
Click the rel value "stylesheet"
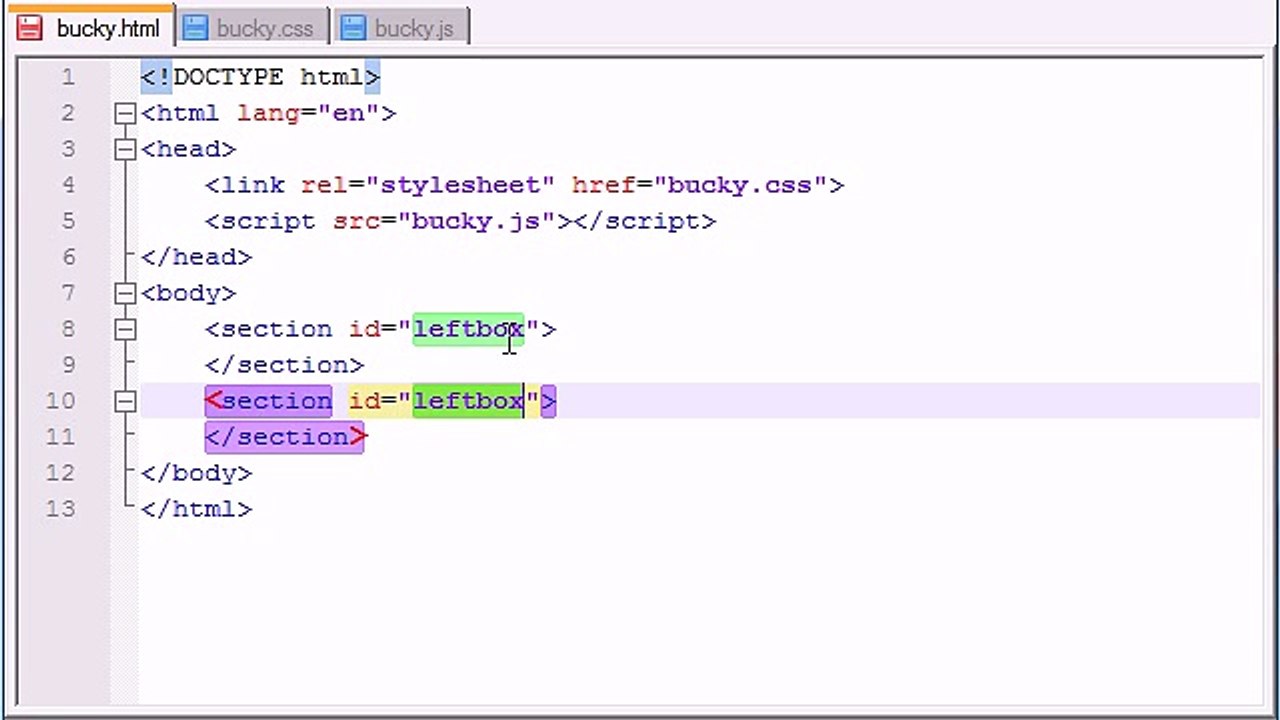[x=460, y=185]
